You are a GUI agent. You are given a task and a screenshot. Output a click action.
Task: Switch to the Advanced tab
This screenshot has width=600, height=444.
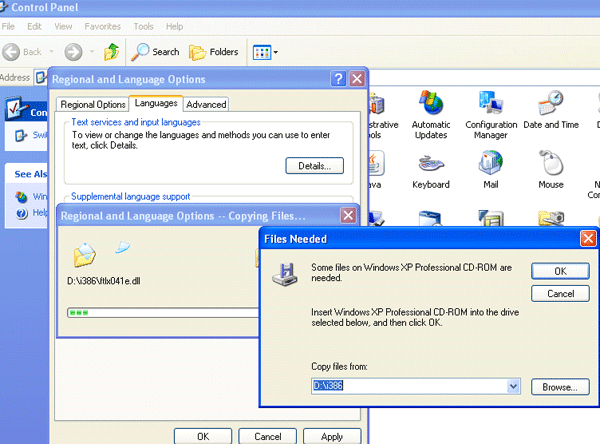206,104
